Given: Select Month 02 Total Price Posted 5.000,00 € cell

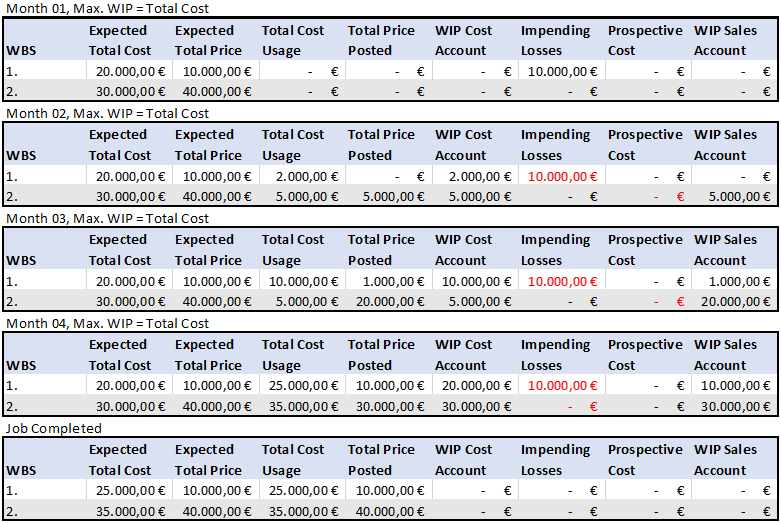Looking at the screenshot, I should pos(386,196).
